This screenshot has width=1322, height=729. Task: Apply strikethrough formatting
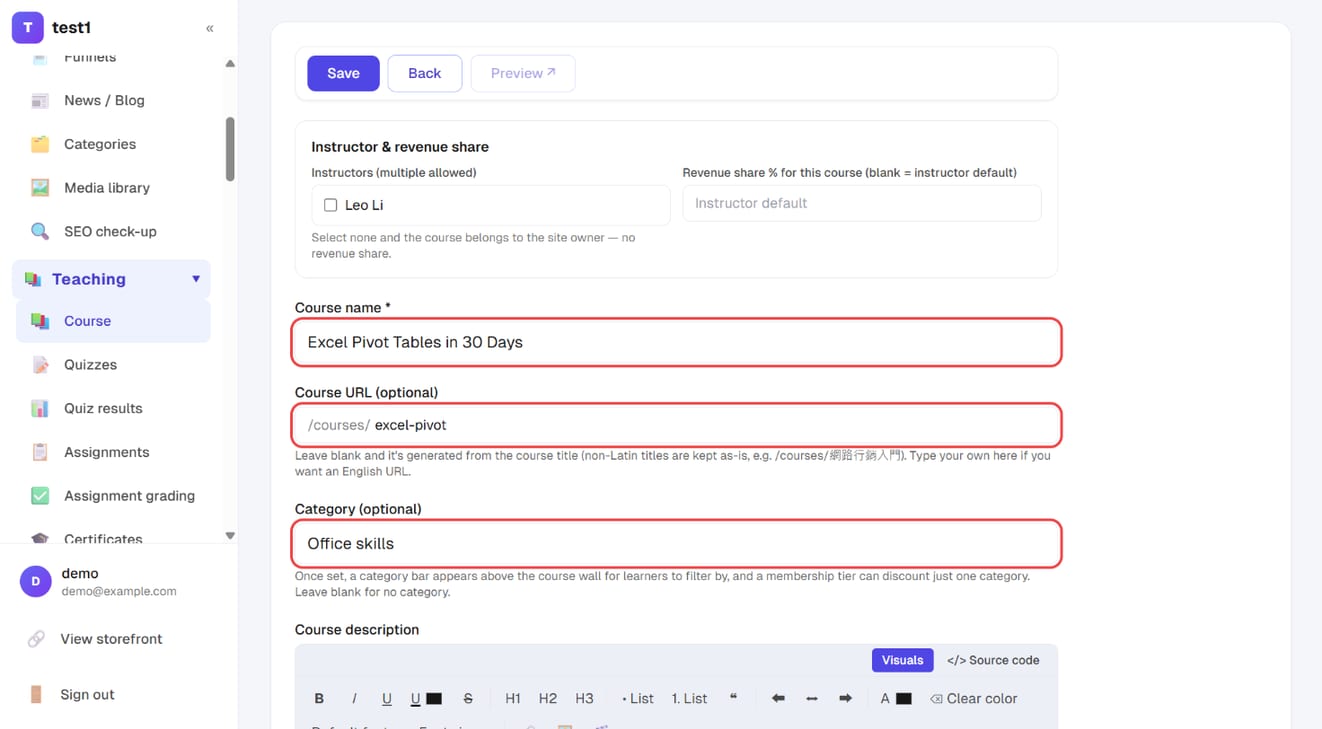pos(468,699)
